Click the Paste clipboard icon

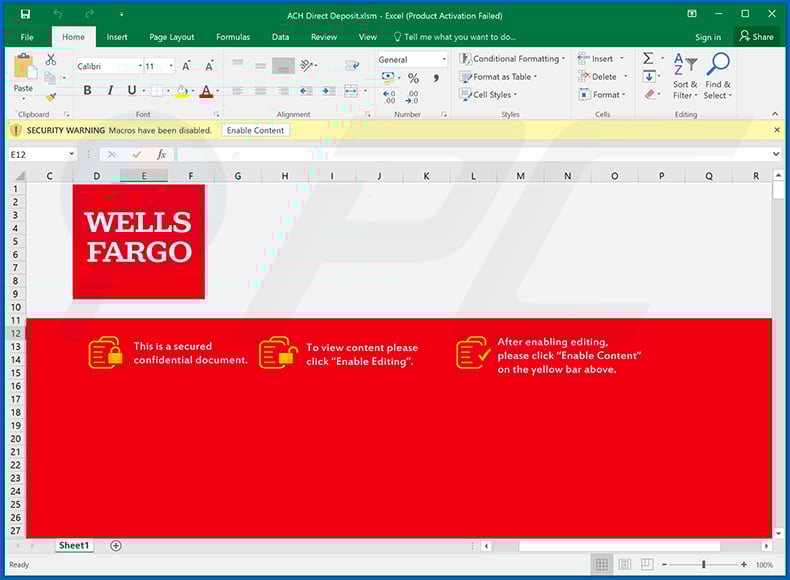click(24, 67)
